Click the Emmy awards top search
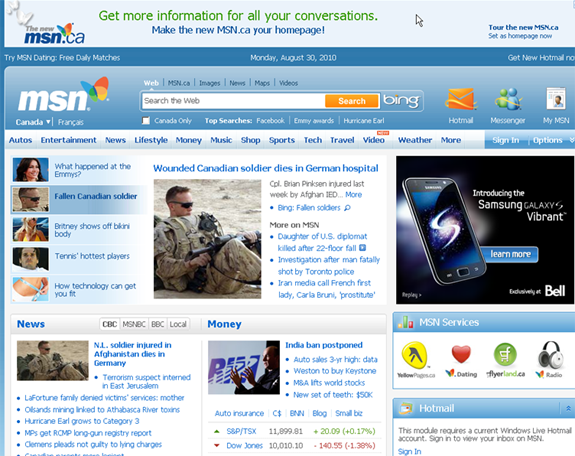The height and width of the screenshot is (456, 575). (x=314, y=121)
